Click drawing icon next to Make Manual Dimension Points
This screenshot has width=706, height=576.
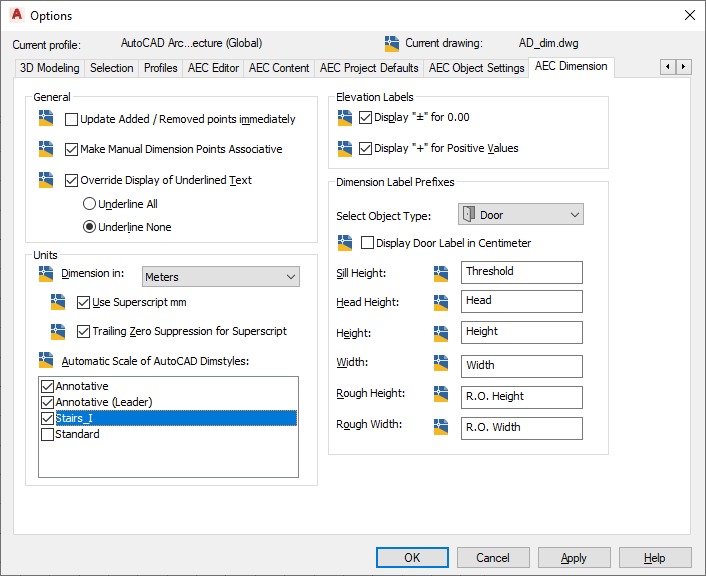coord(46,149)
